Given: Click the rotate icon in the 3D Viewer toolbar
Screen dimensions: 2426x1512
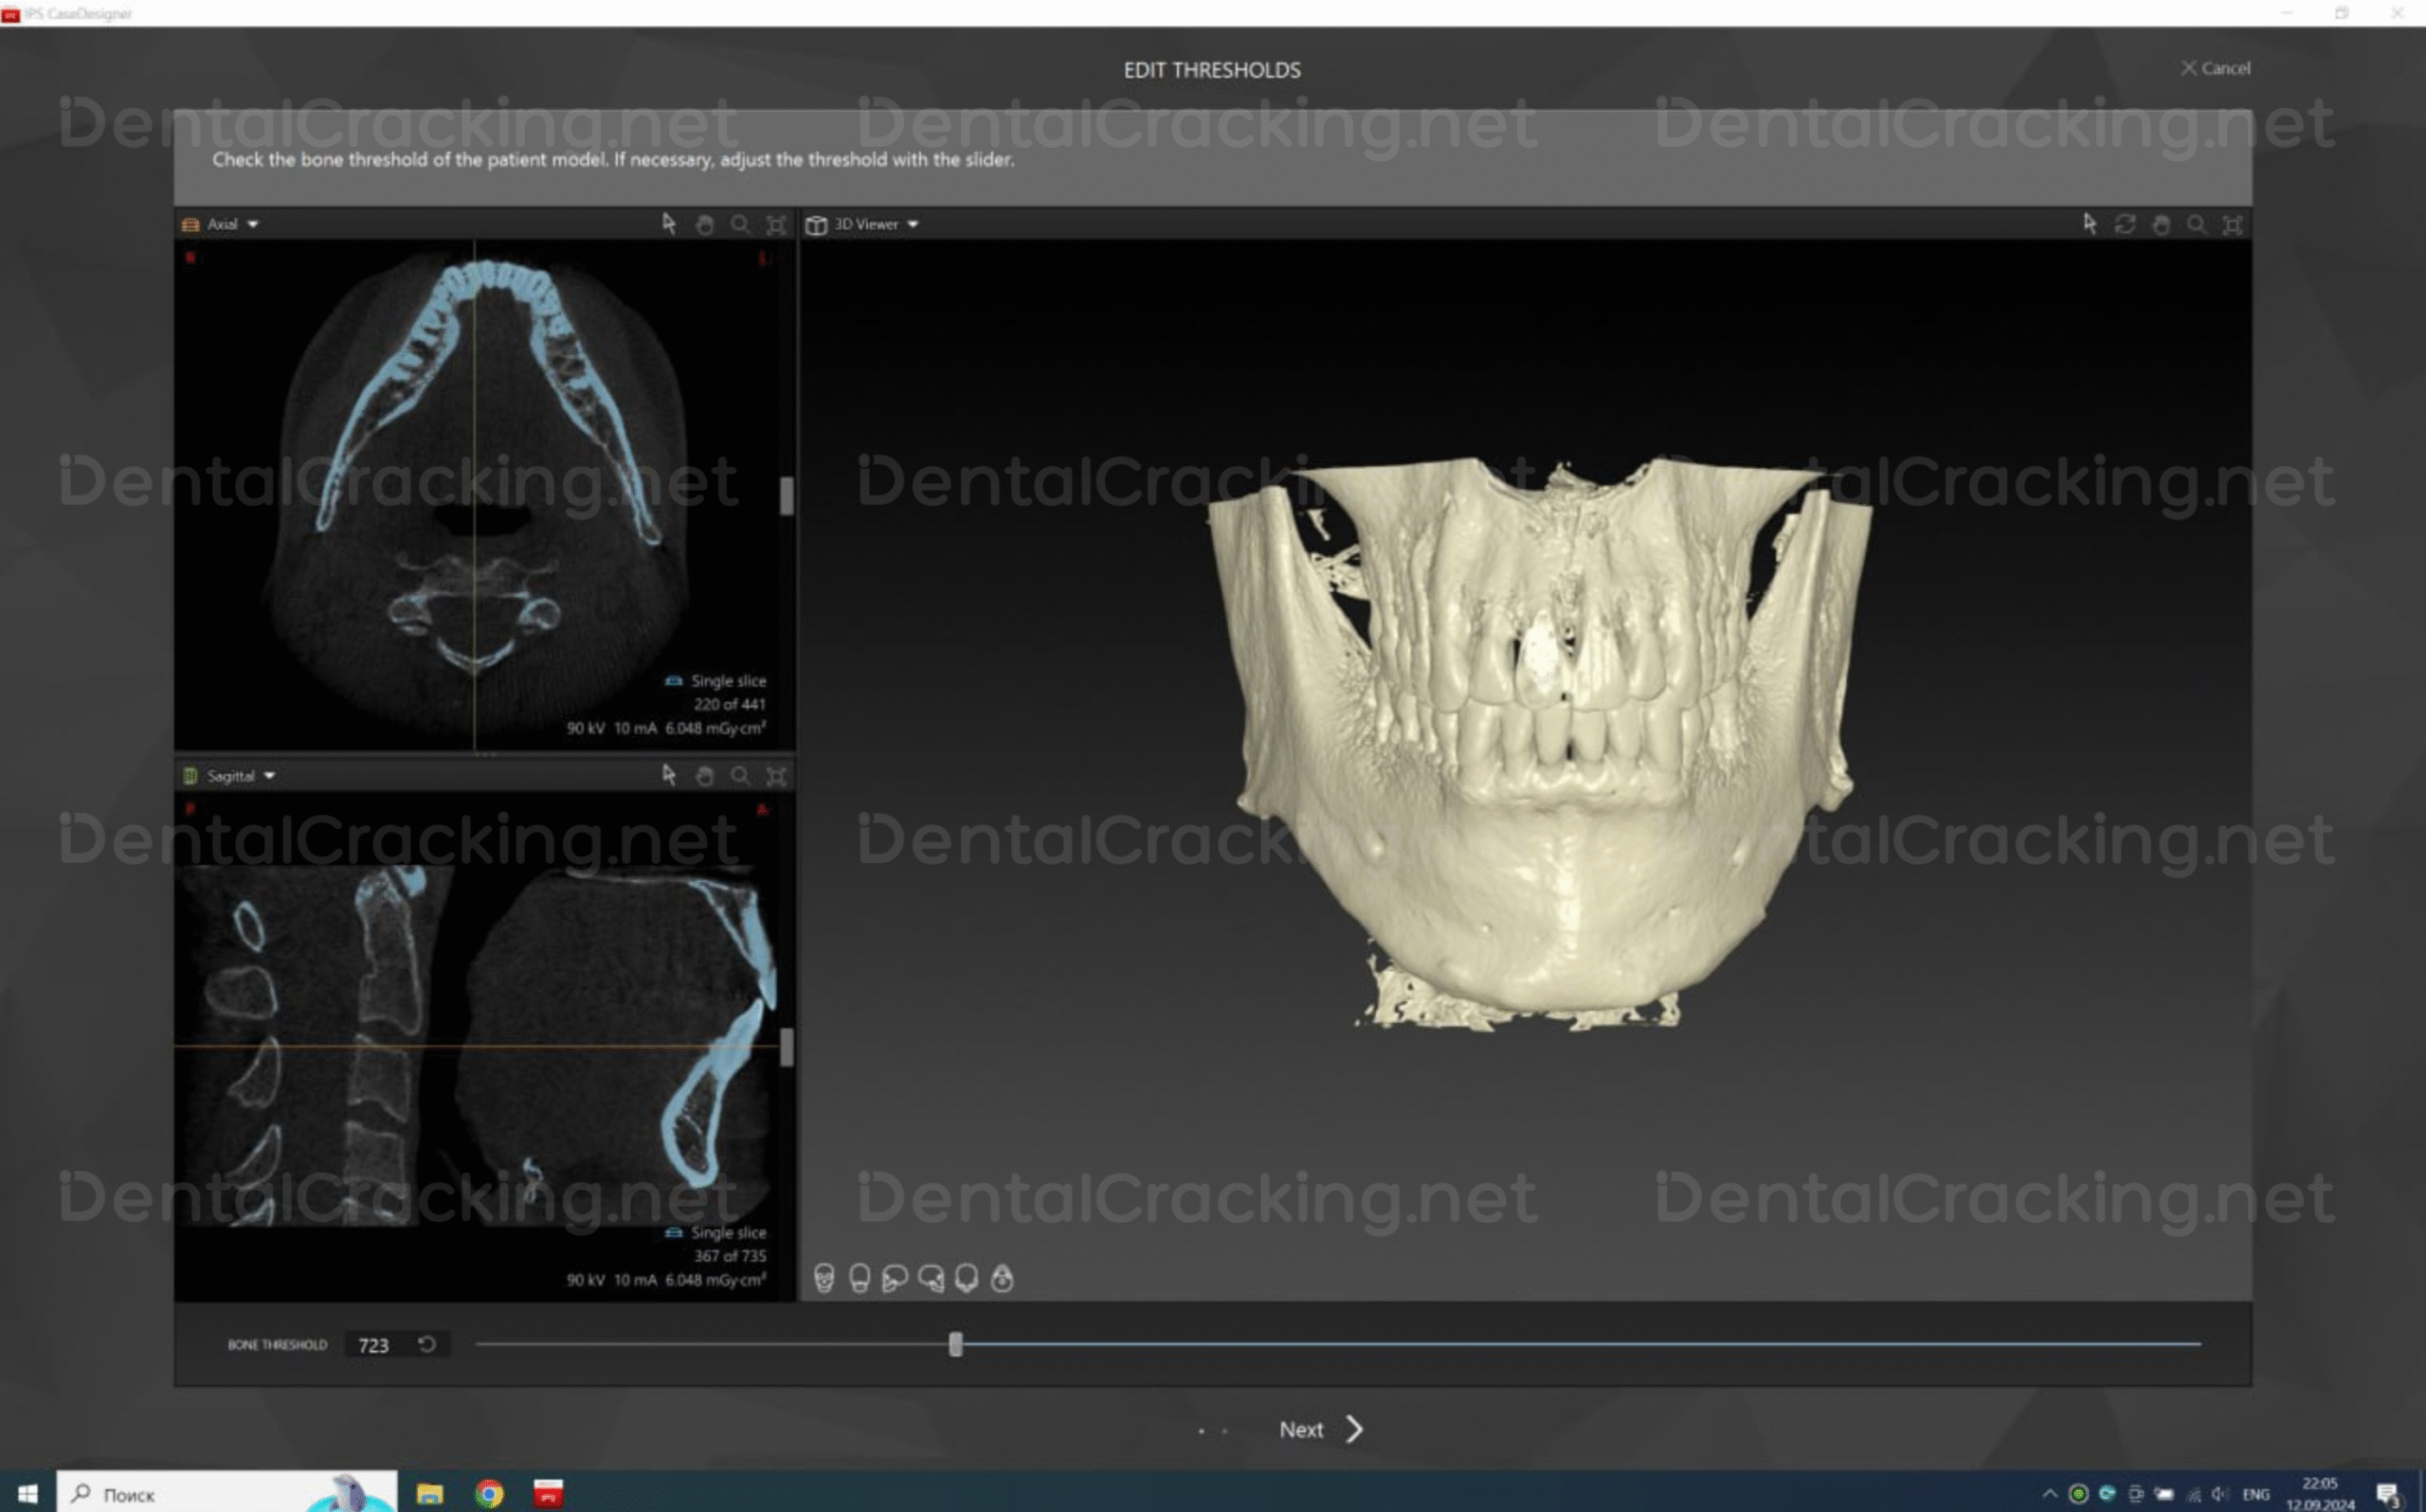Looking at the screenshot, I should (2124, 224).
